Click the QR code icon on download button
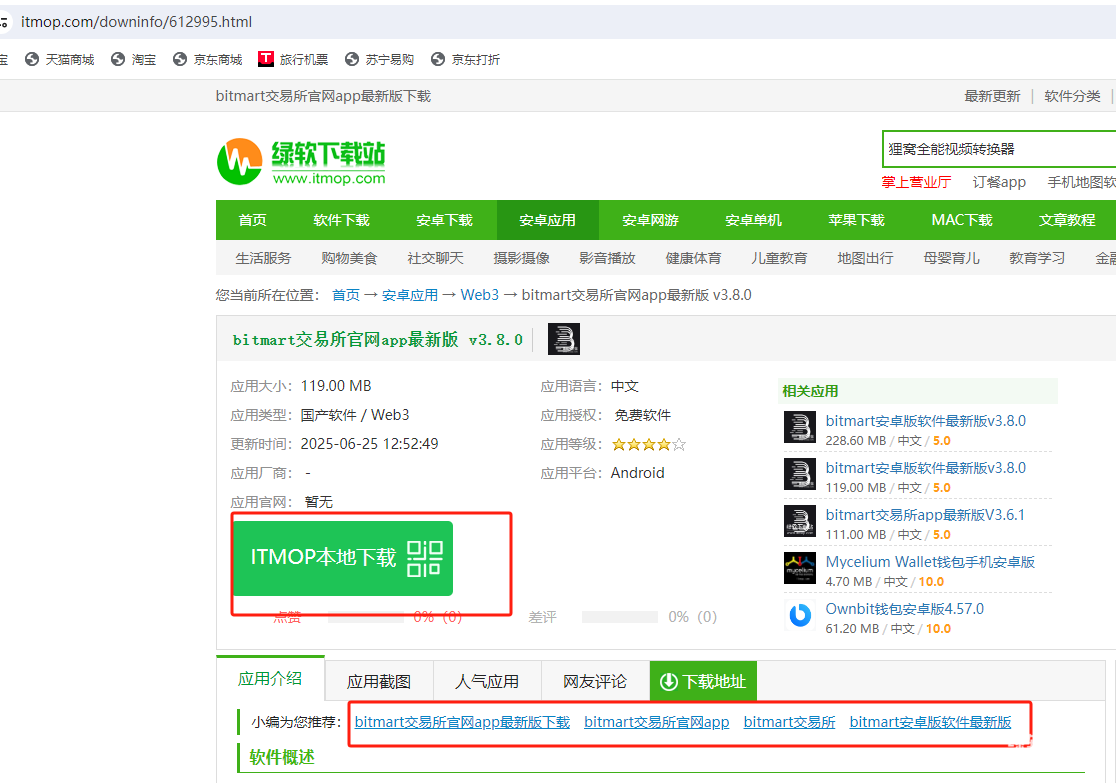The height and width of the screenshot is (783, 1116). [424, 558]
